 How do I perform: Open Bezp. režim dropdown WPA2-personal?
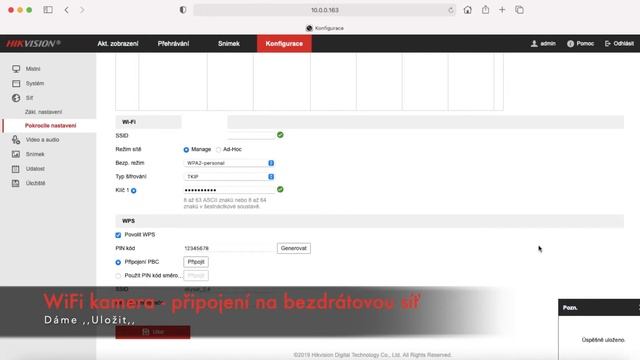[x=229, y=163]
